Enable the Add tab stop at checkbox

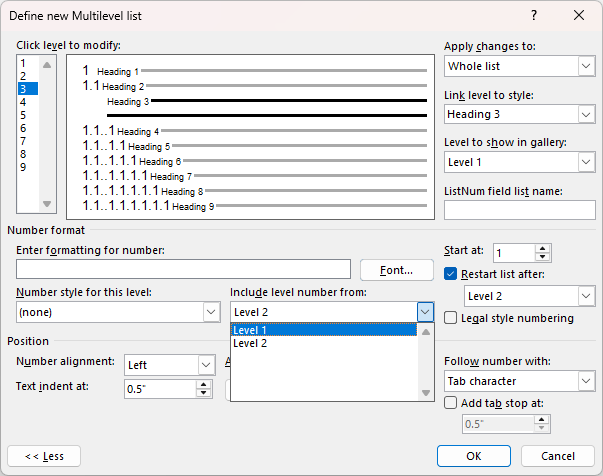point(450,403)
